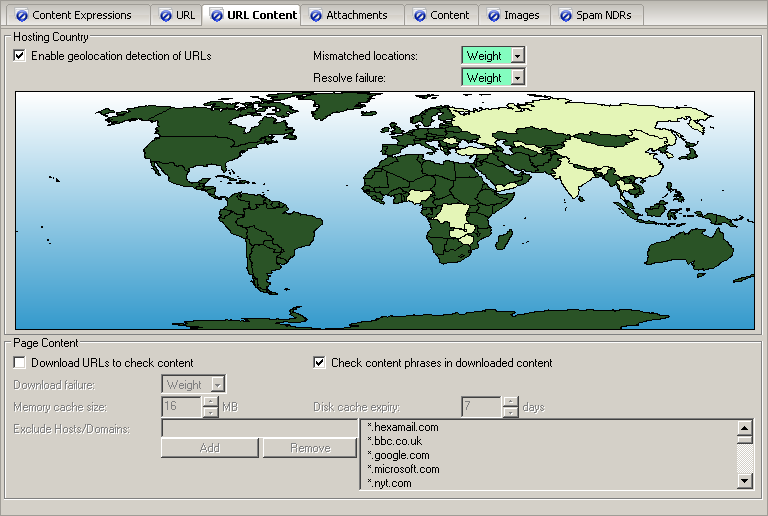This screenshot has height=516, width=768.
Task: Switch to the Attachments tab
Action: point(356,15)
